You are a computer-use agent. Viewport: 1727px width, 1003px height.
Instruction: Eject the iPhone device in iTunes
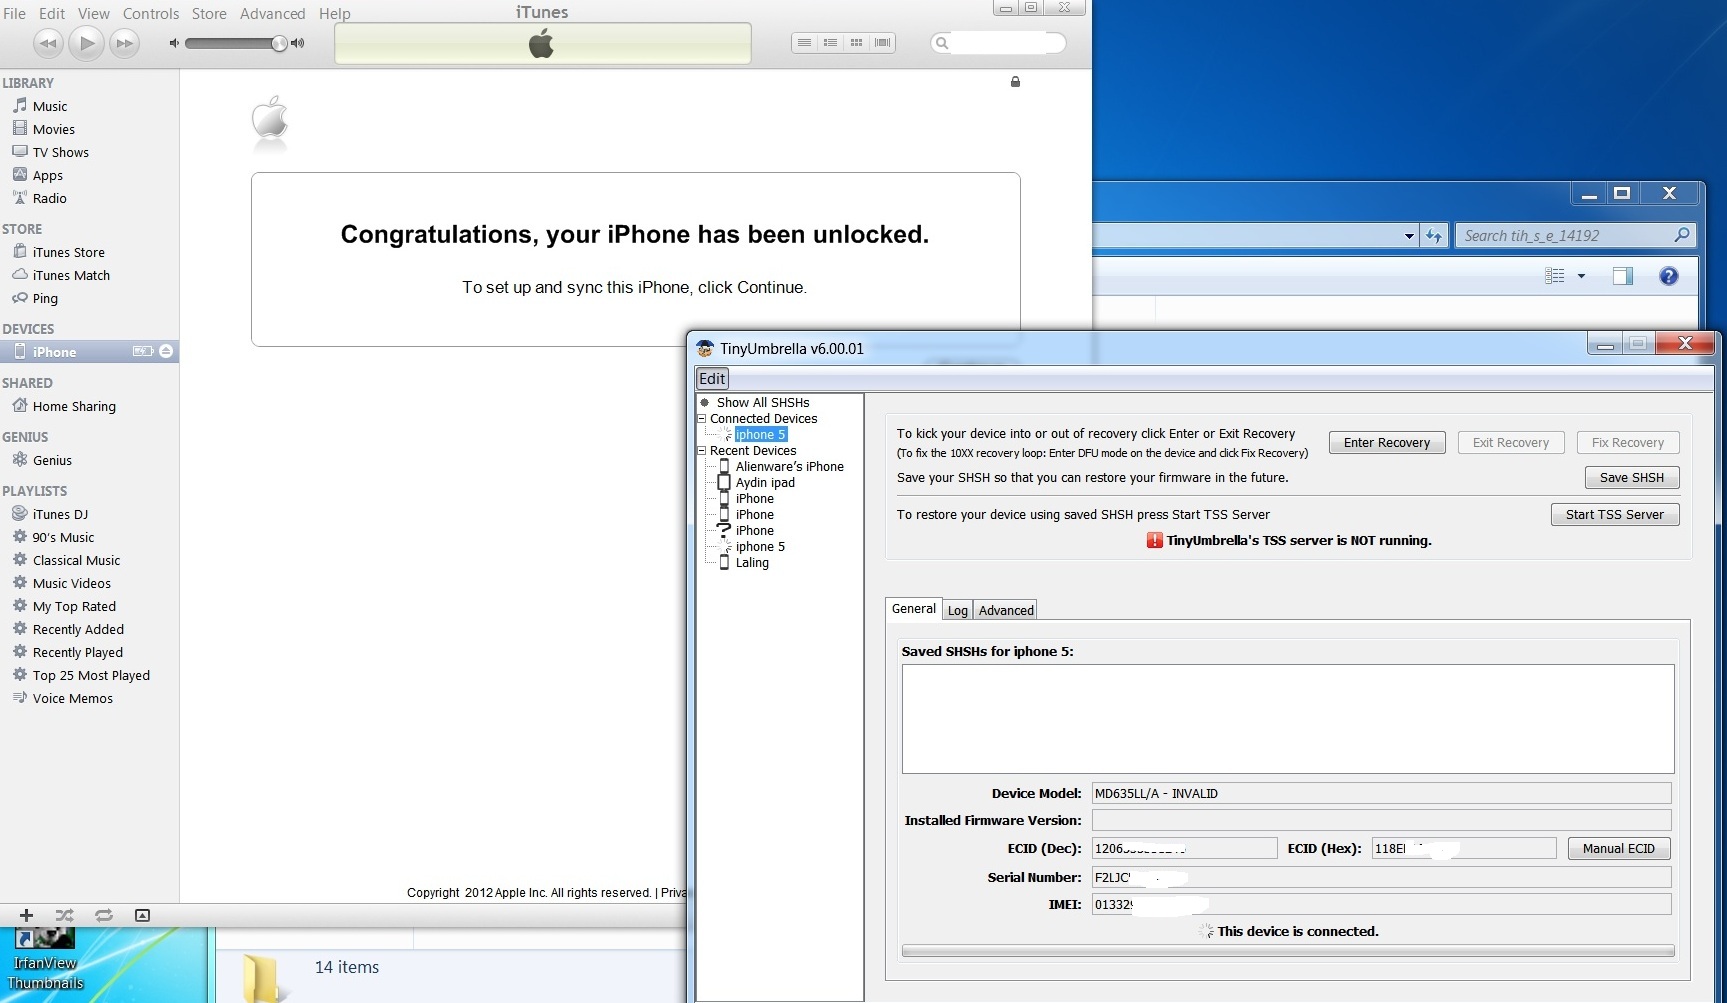[166, 351]
